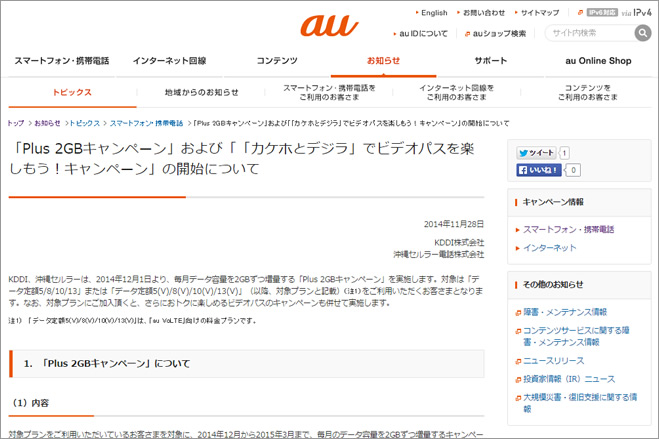659x439 pixels.
Task: Open the インターネット回線 main menu
Action: (x=169, y=61)
